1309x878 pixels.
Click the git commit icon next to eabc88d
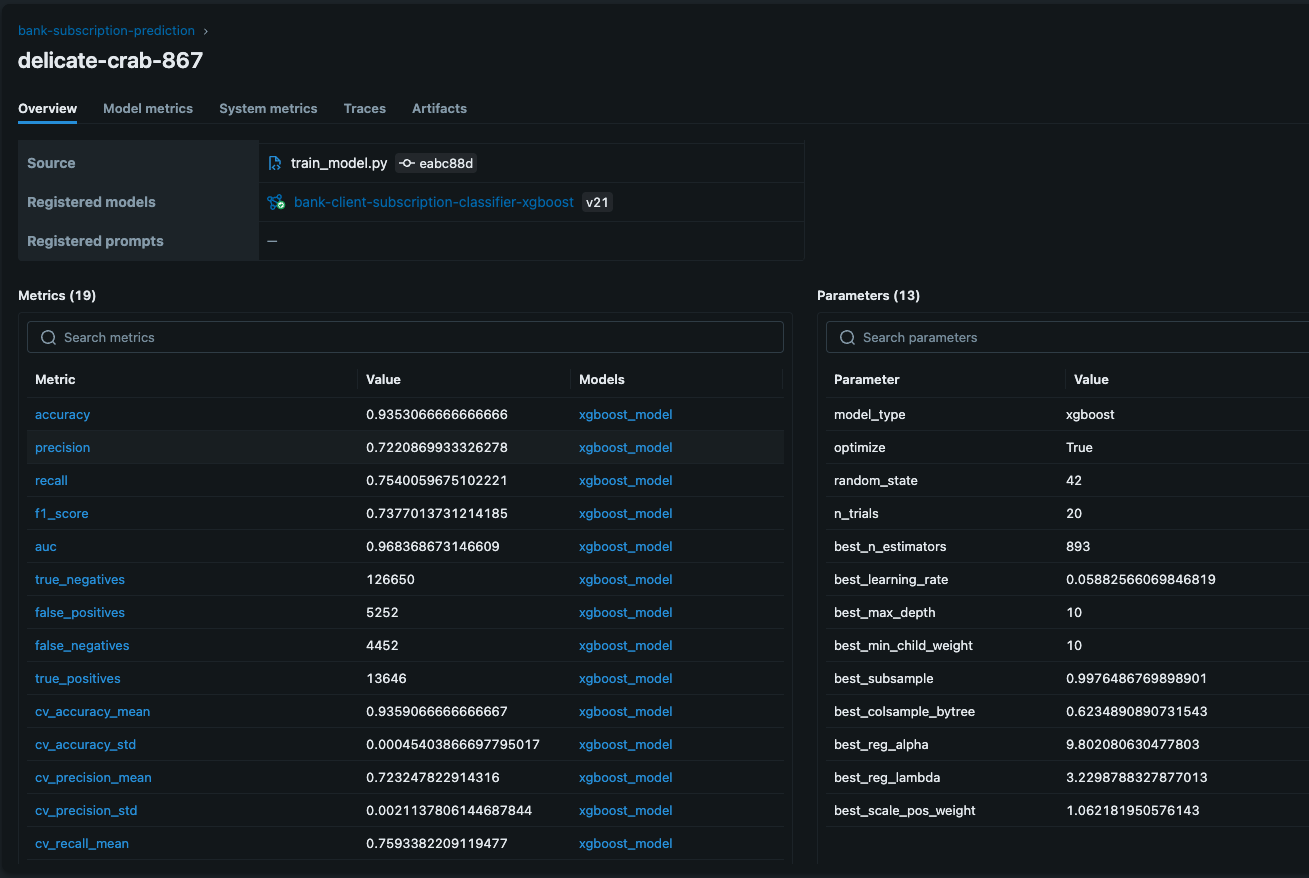pyautogui.click(x=407, y=163)
